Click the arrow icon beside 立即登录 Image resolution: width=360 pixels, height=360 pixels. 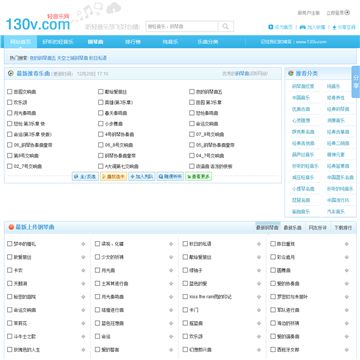click(x=347, y=13)
